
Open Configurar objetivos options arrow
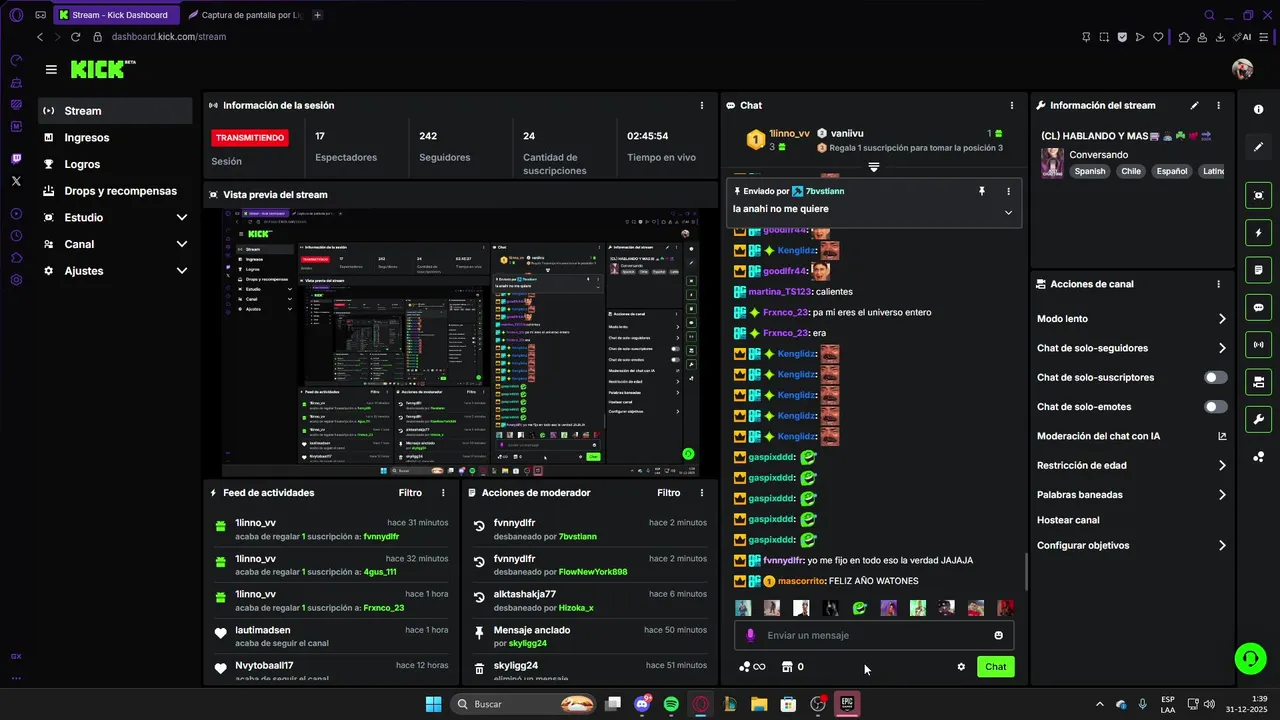coord(1222,546)
